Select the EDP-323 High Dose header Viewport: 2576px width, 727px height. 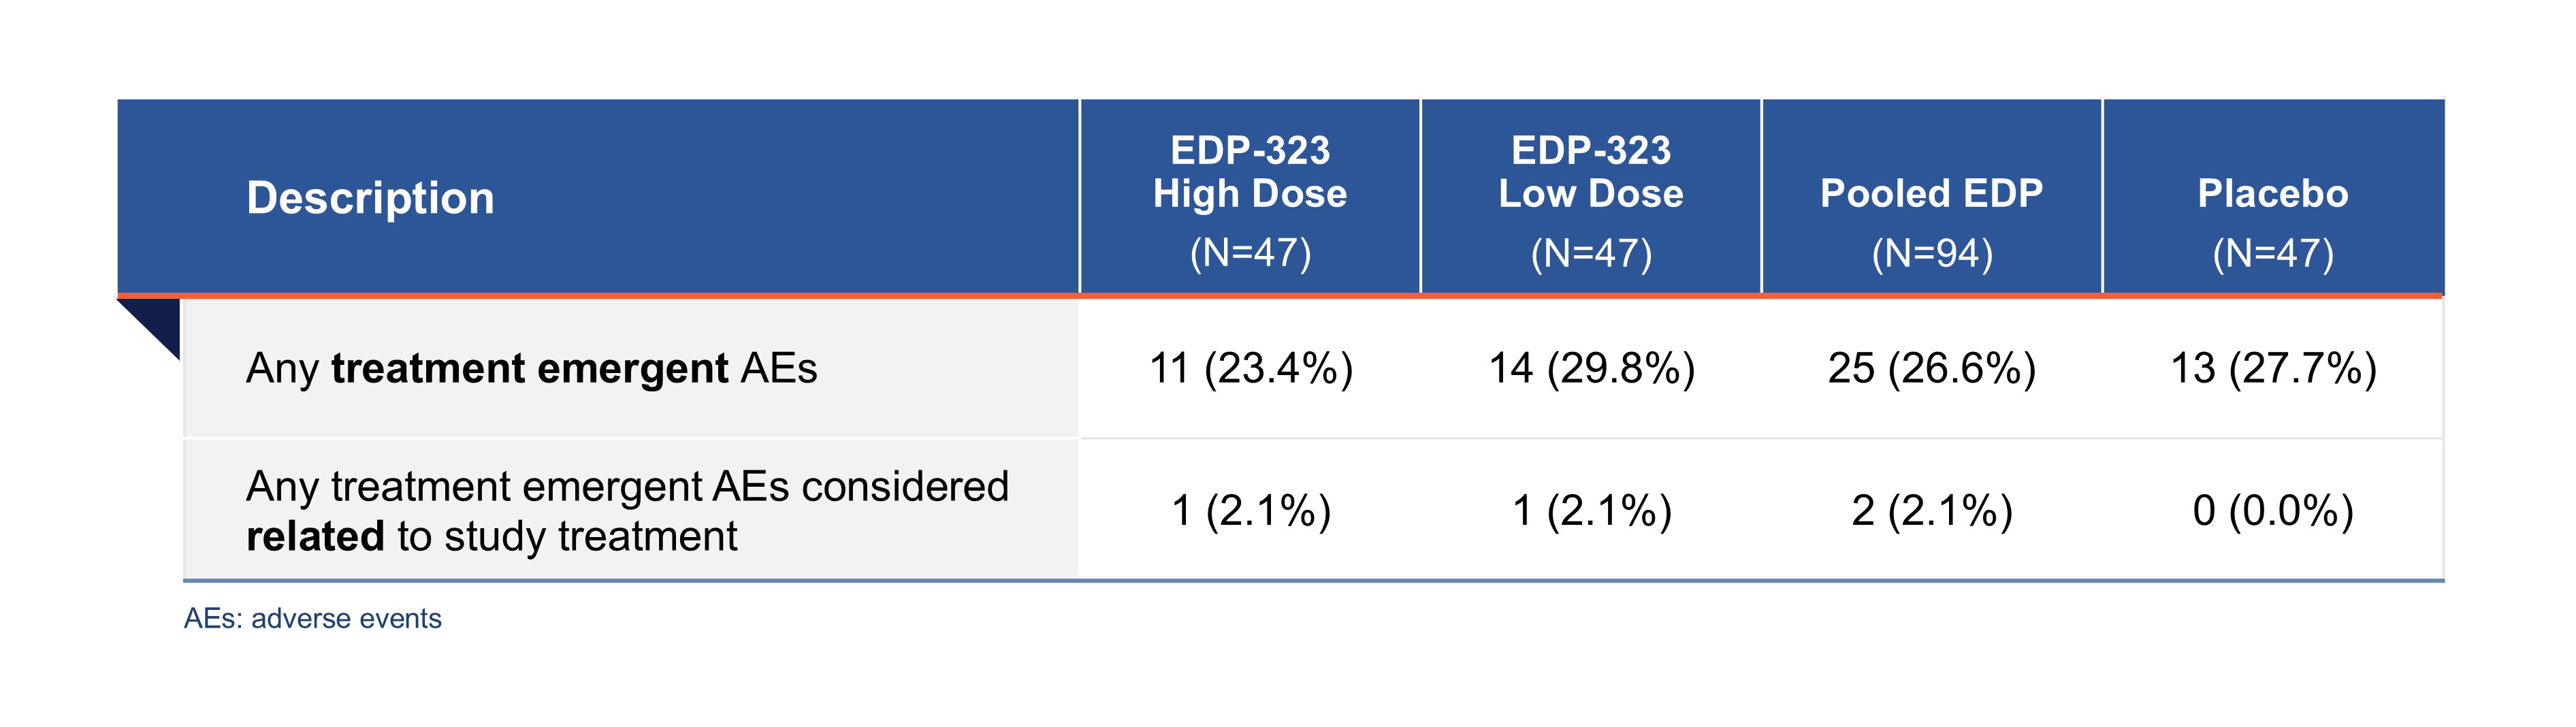[x=1250, y=172]
